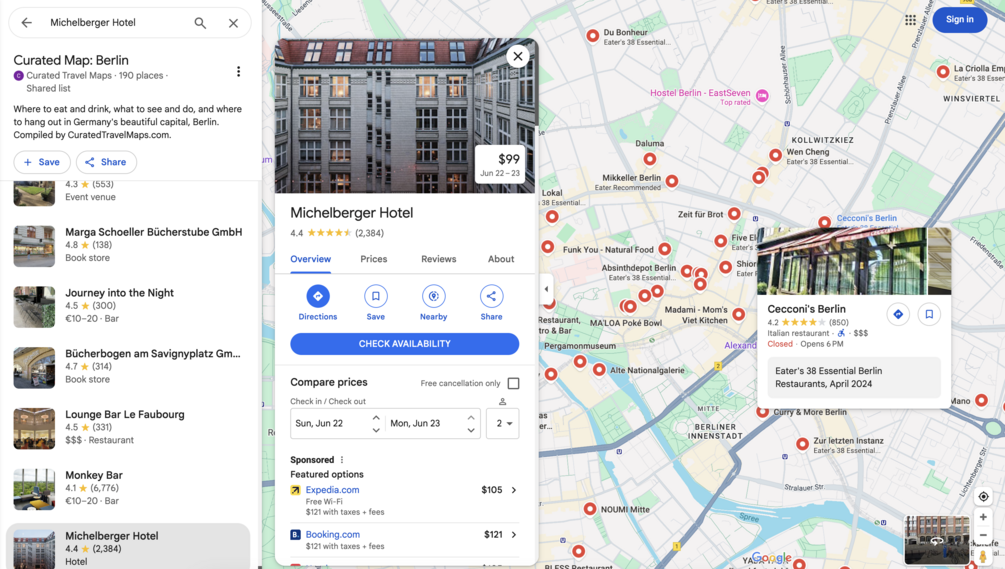Click the Funk You - Natural Food pin
Image resolution: width=1005 pixels, height=569 pixels.
665,249
